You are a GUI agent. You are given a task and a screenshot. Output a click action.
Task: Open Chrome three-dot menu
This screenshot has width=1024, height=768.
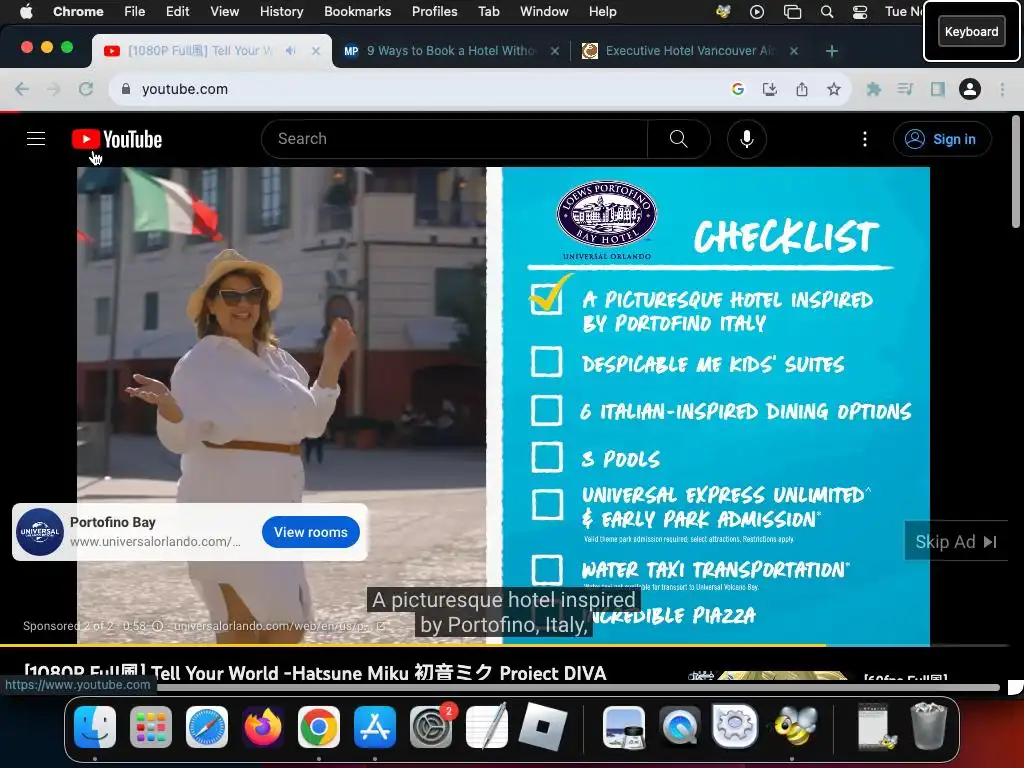point(1002,89)
